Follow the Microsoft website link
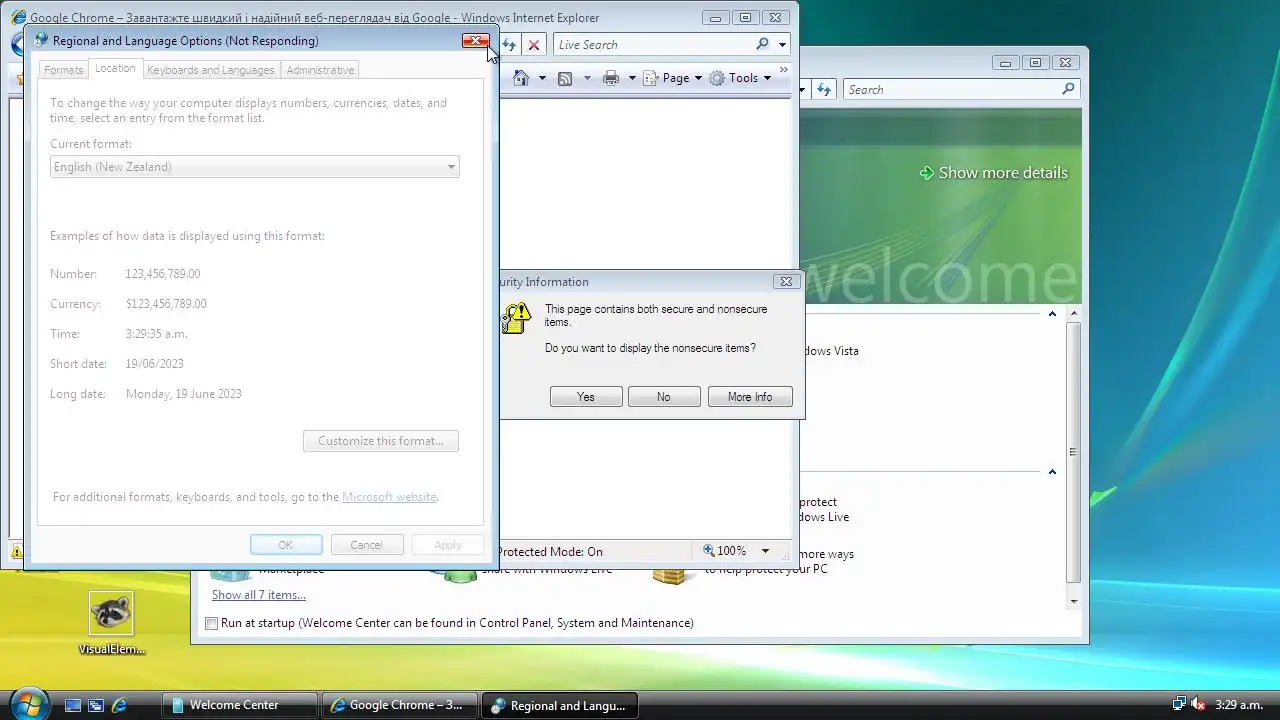Image resolution: width=1280 pixels, height=720 pixels. coord(389,497)
